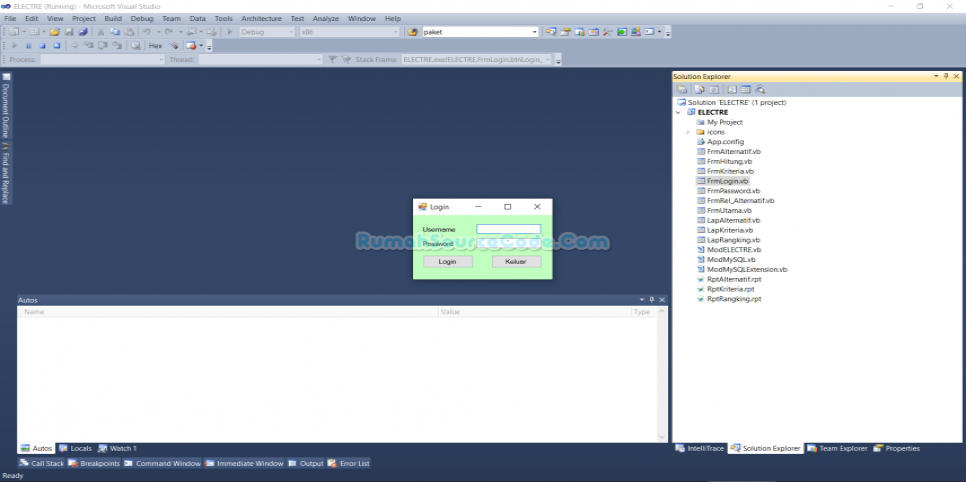This screenshot has width=966, height=482.
Task: Click the Break All pause icon
Action: 28,46
